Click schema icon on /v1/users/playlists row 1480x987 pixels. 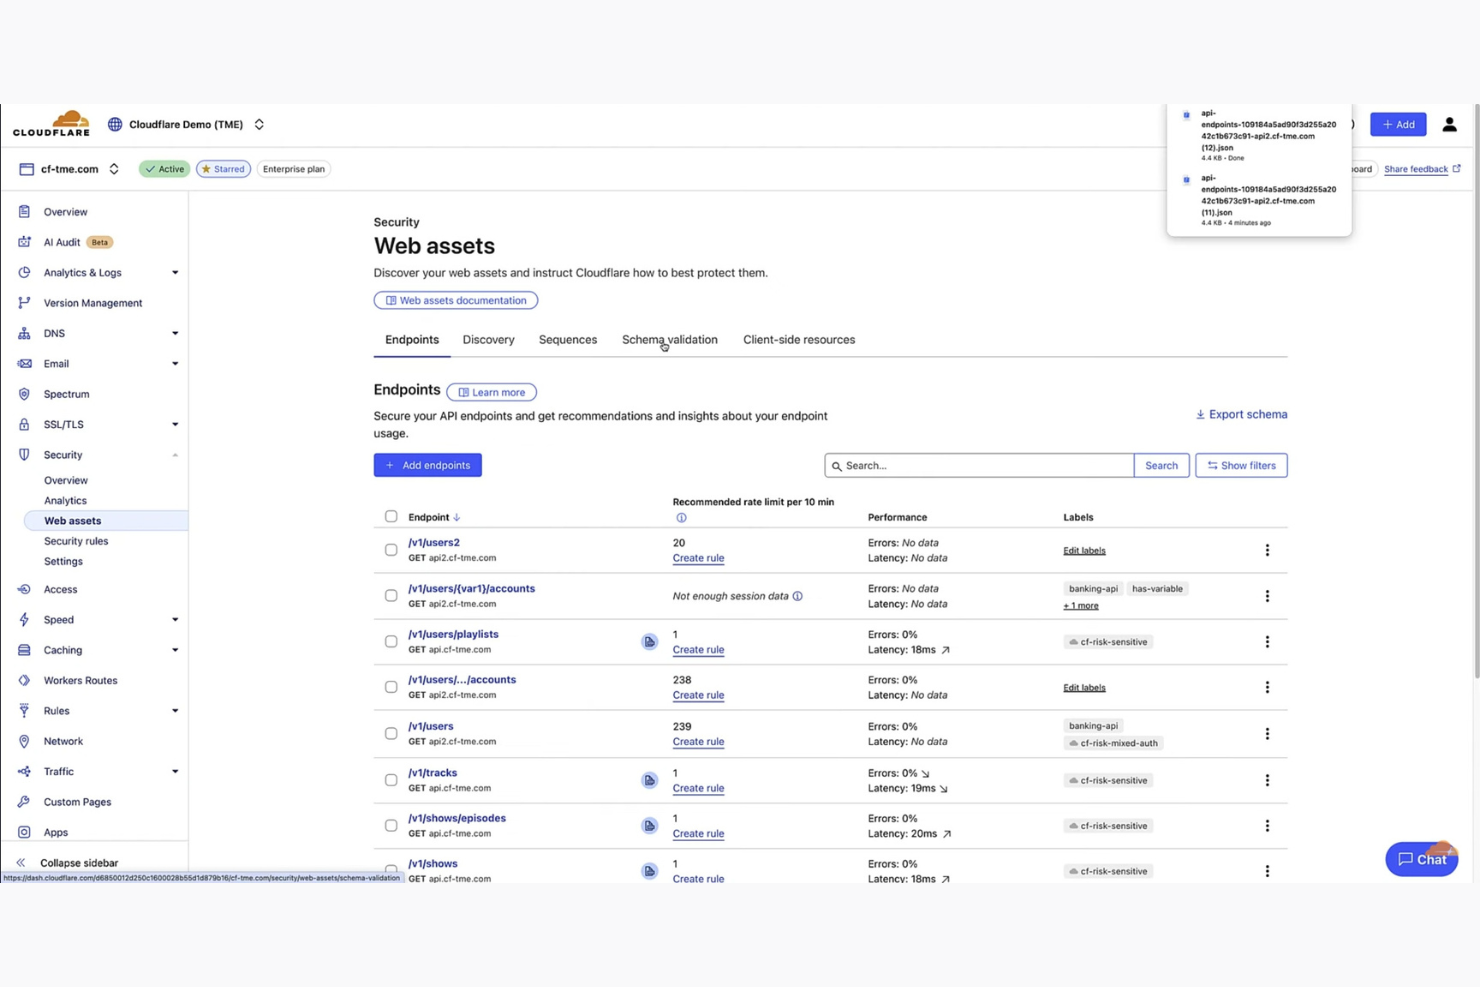tap(650, 642)
